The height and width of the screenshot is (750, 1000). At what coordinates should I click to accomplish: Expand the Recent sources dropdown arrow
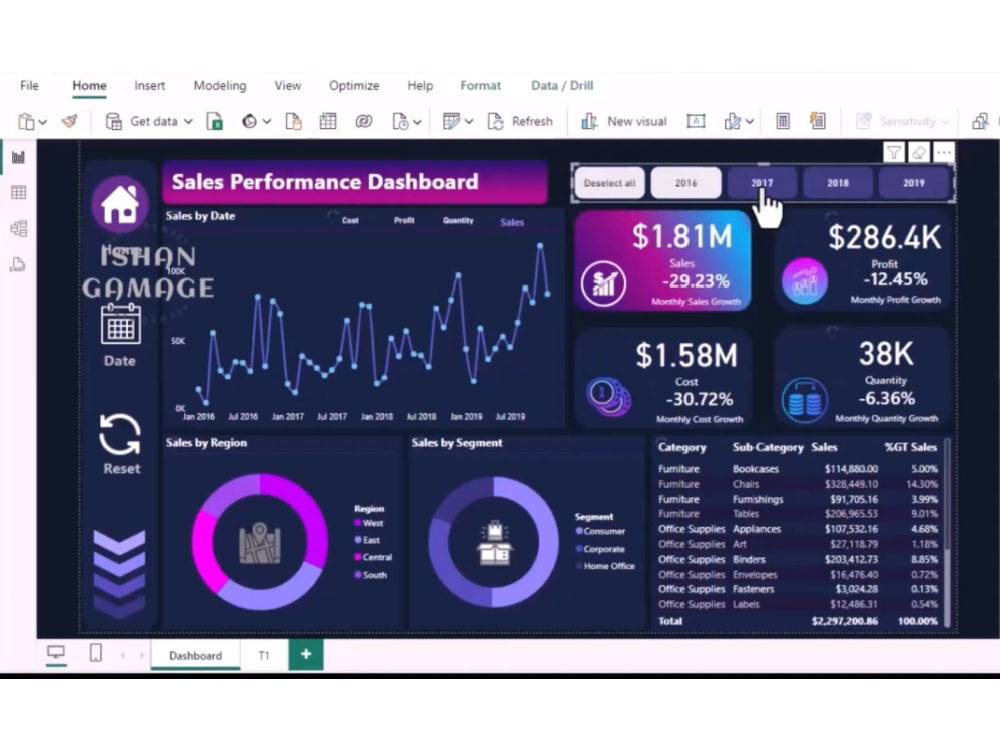(x=417, y=122)
